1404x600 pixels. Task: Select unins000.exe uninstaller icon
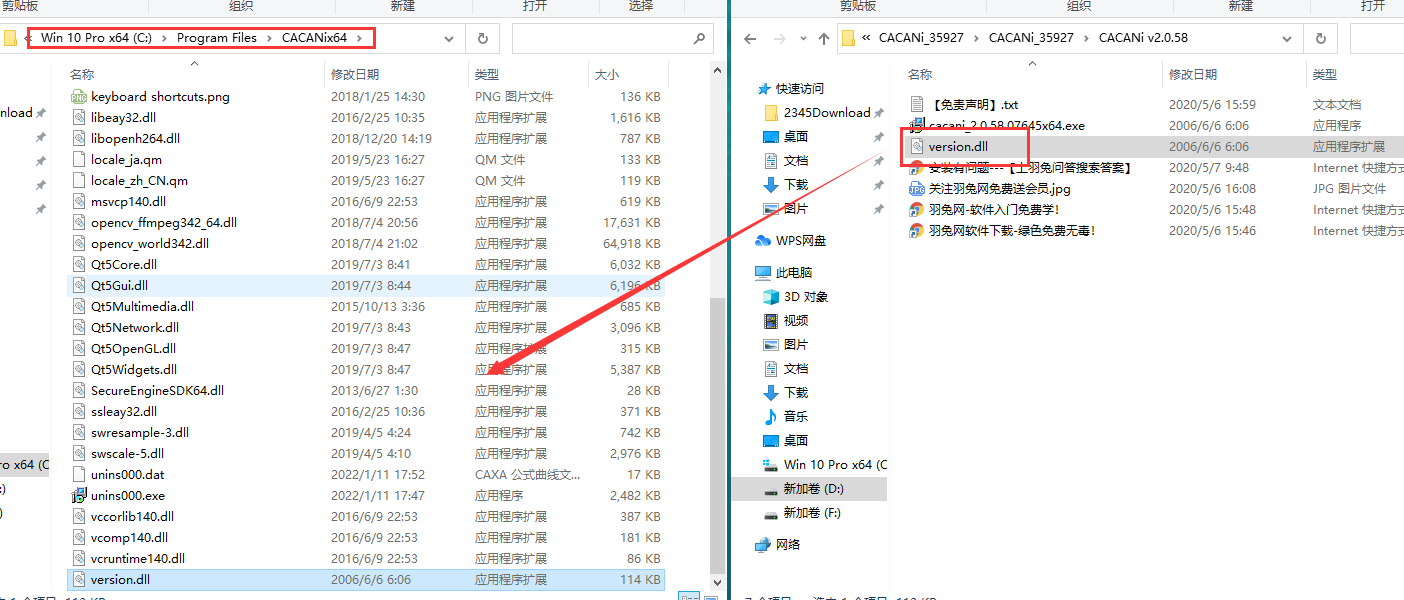(79, 496)
